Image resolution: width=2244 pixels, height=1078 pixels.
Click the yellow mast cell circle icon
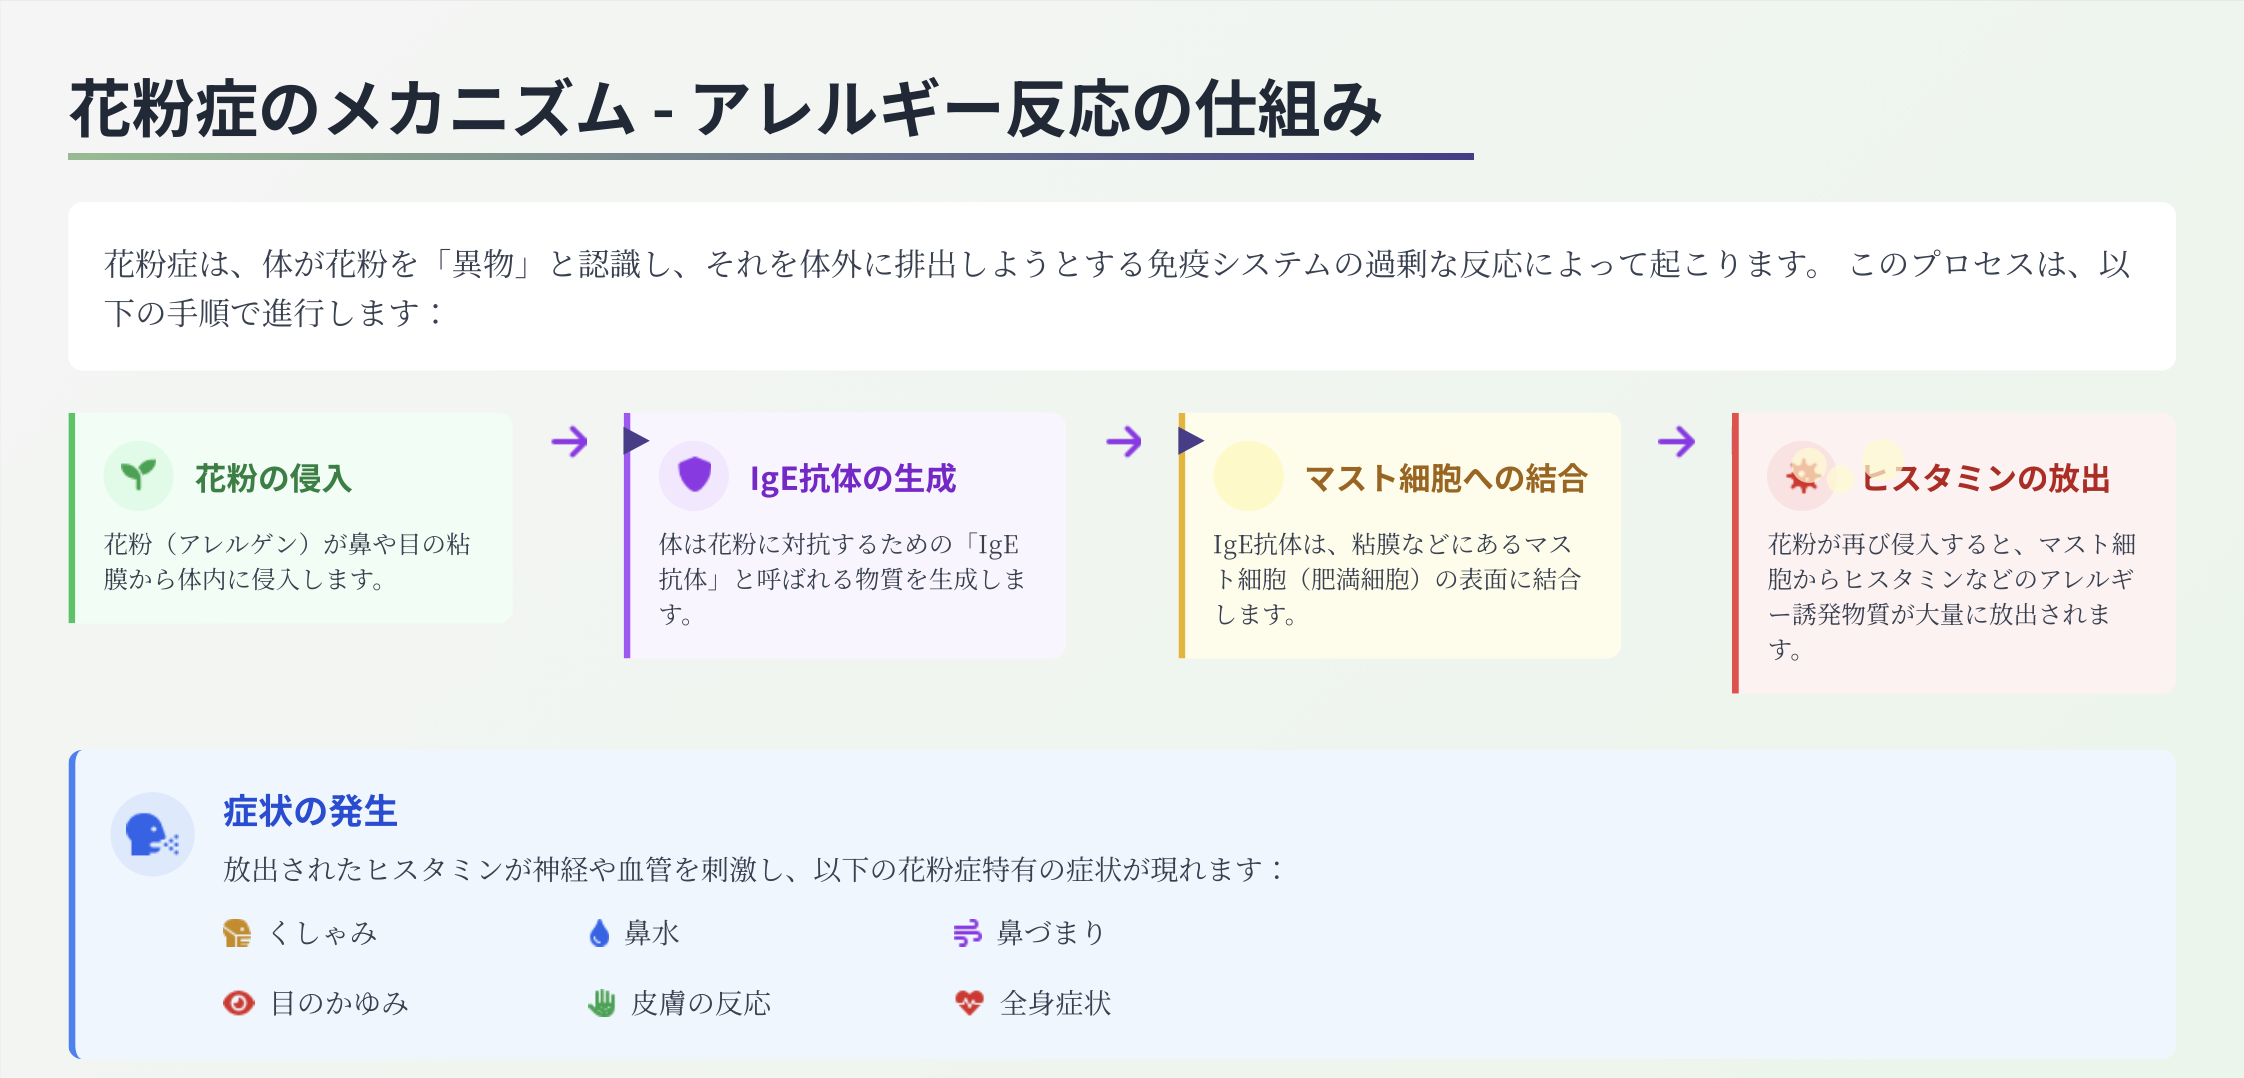(1248, 476)
